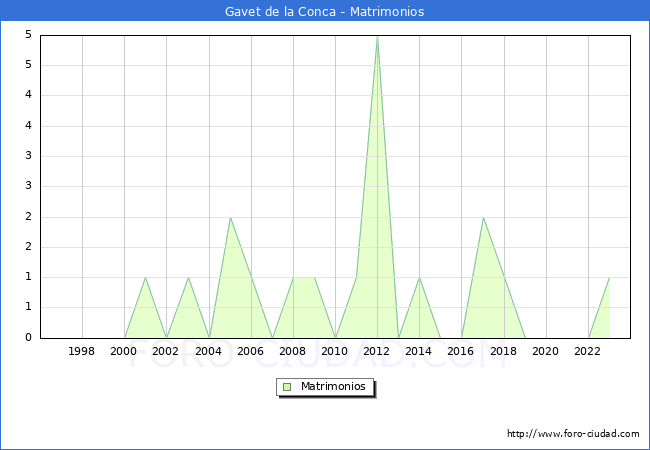Viewport: 650px width, 450px height.
Task: Click the 2016 x-axis year label
Action: click(x=461, y=351)
